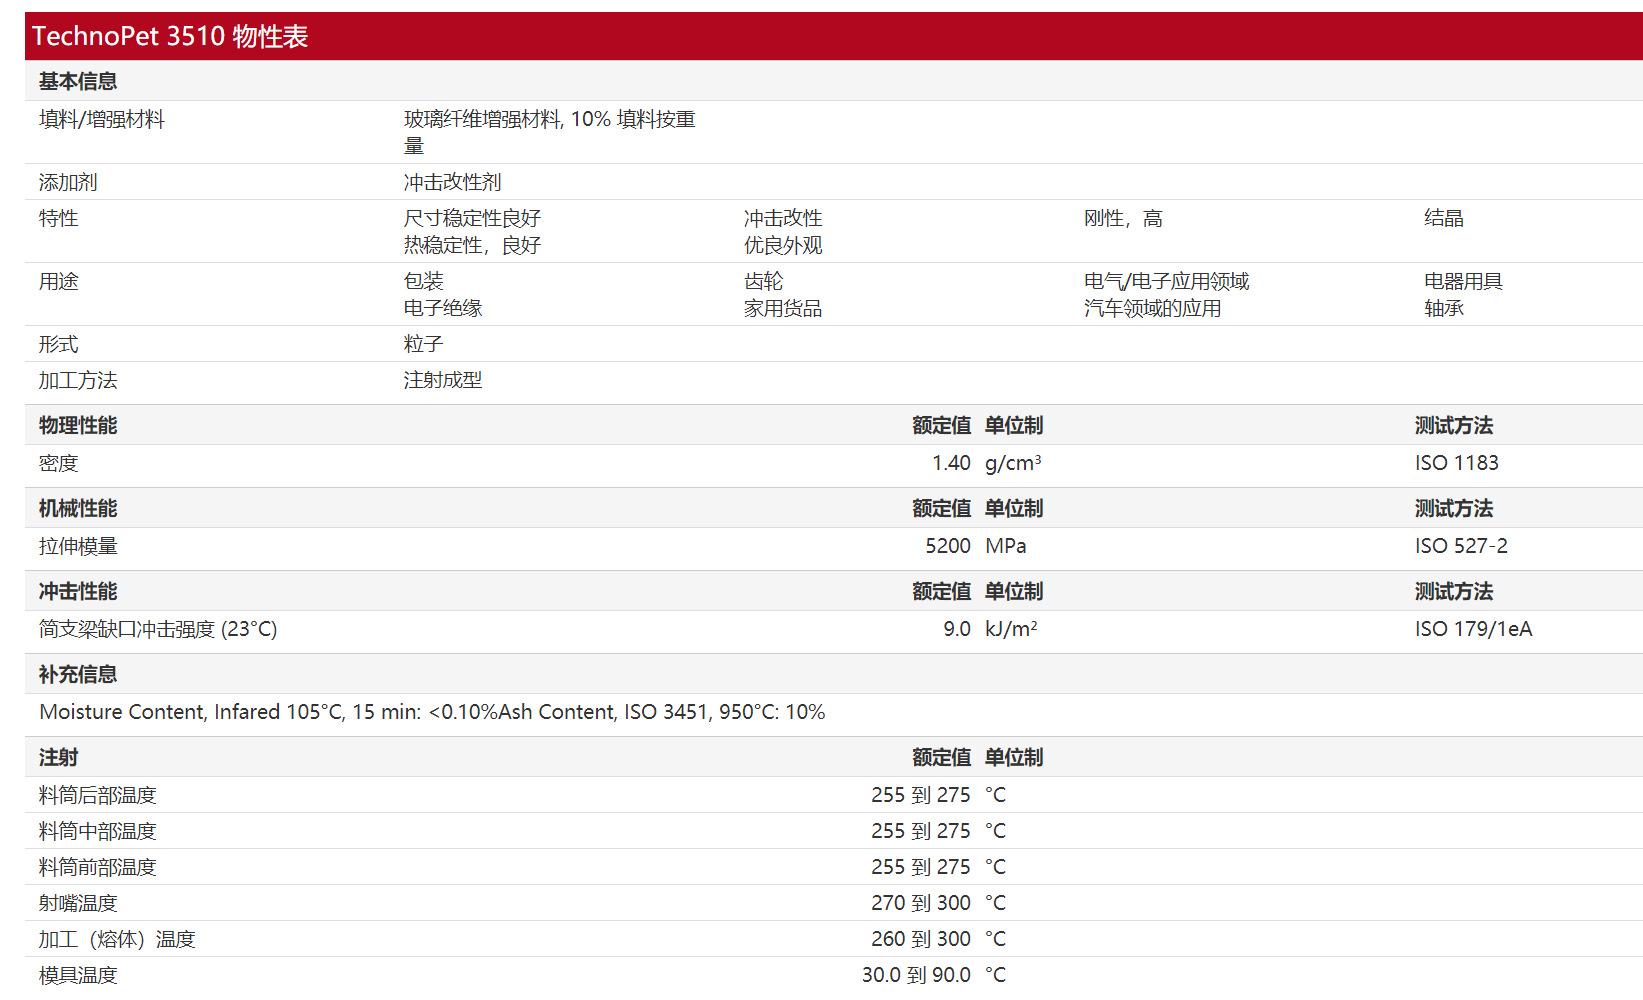Select the 注射 section header

58,757
